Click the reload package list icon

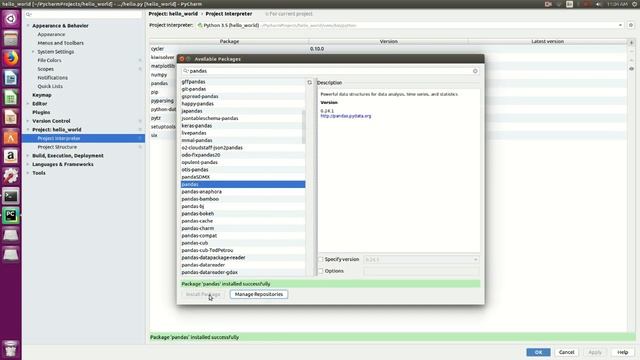pyautogui.click(x=309, y=82)
